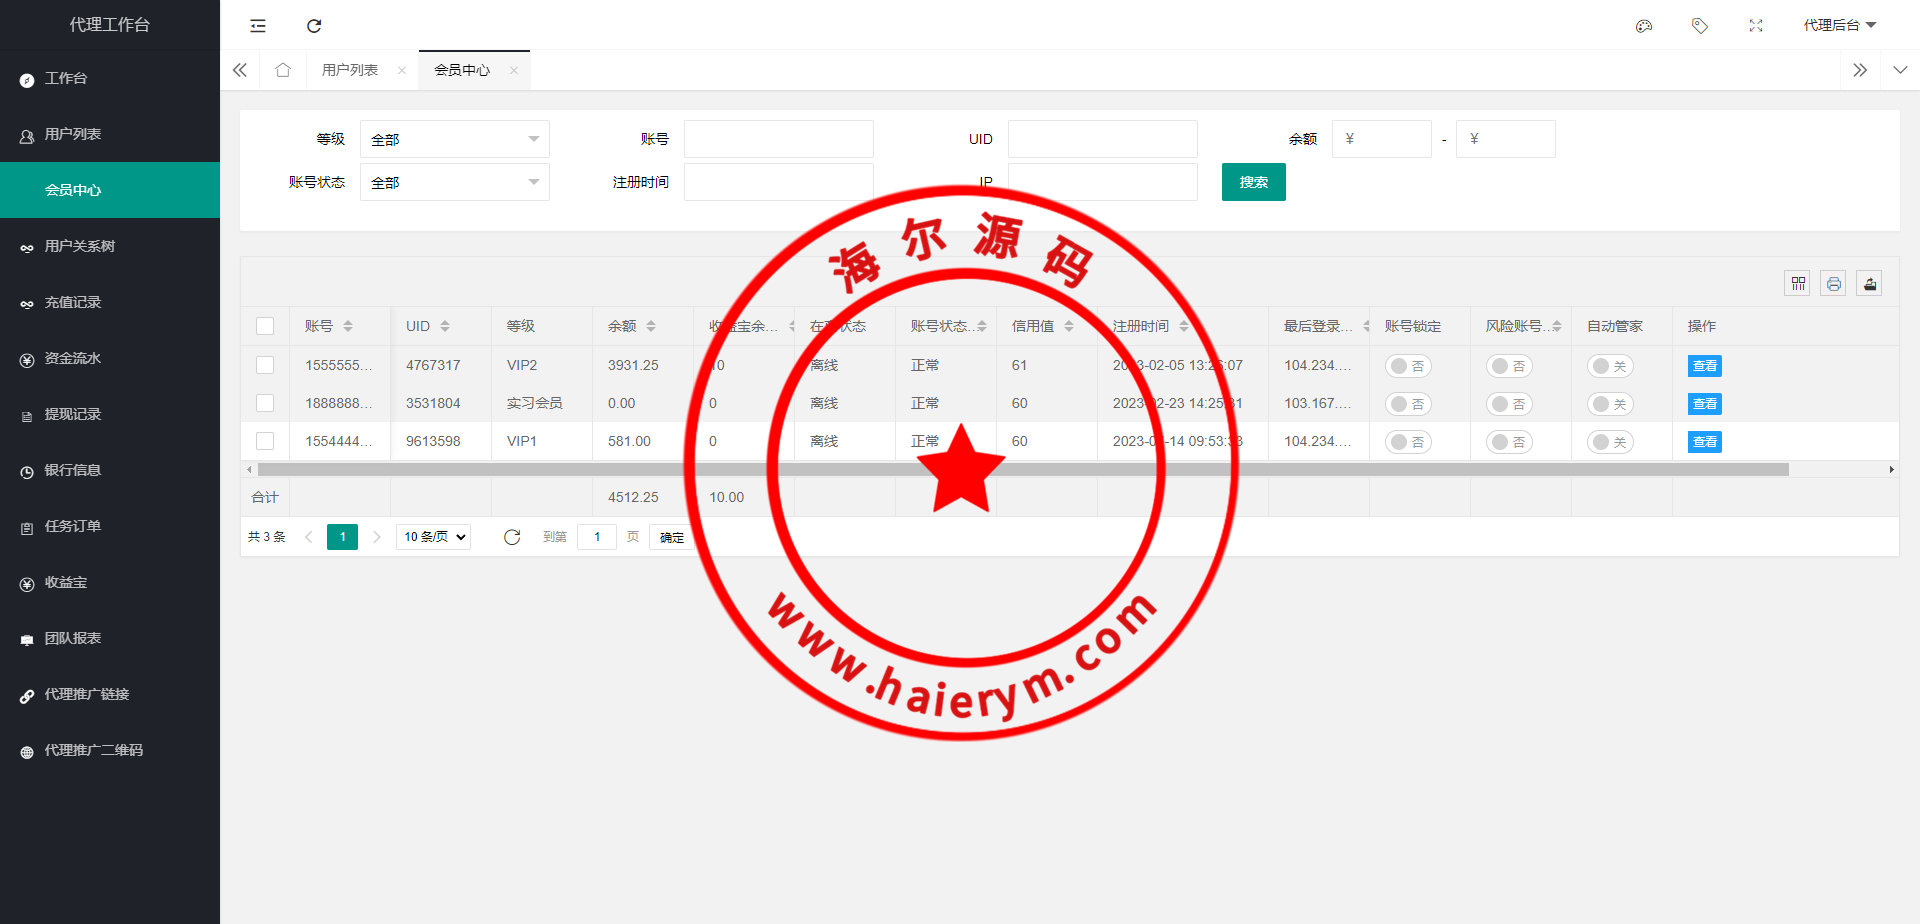Open the theme palette icon
The width and height of the screenshot is (1920, 924).
[1644, 26]
